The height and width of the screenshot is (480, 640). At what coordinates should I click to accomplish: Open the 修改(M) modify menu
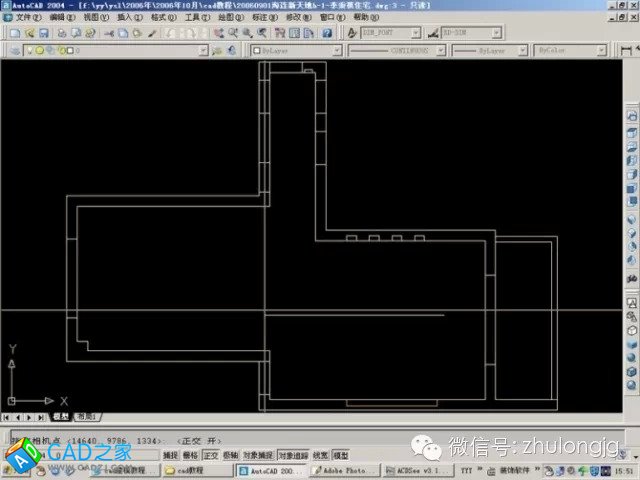click(295, 17)
